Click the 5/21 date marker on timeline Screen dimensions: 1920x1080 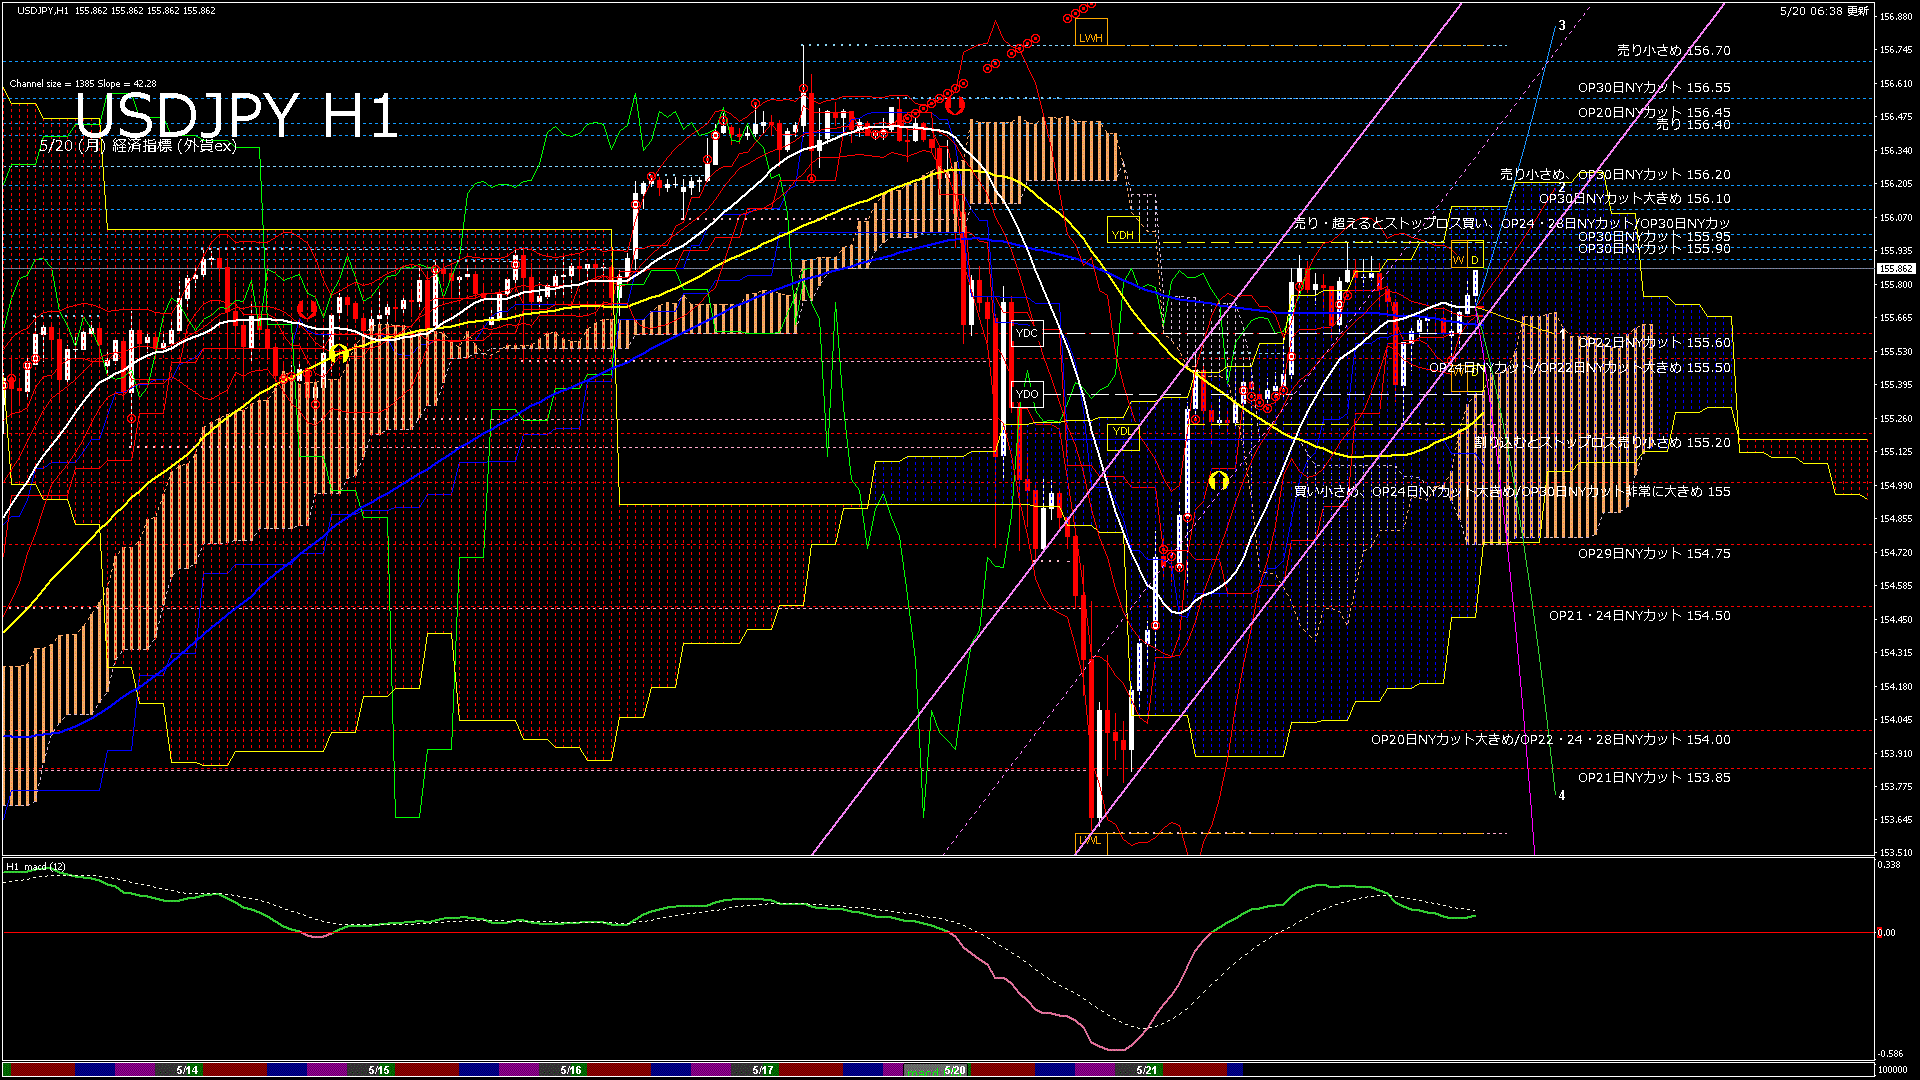[1147, 1070]
